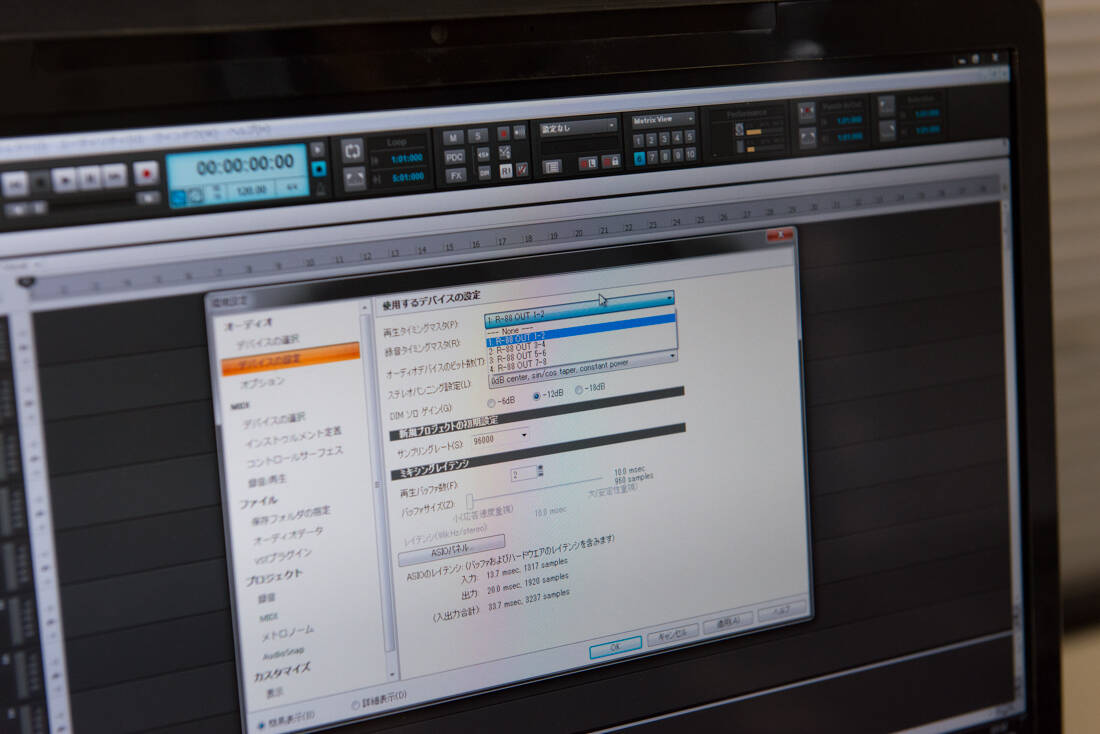
Task: Select オーディオデータ in the sidebar
Action: pyautogui.click(x=288, y=535)
